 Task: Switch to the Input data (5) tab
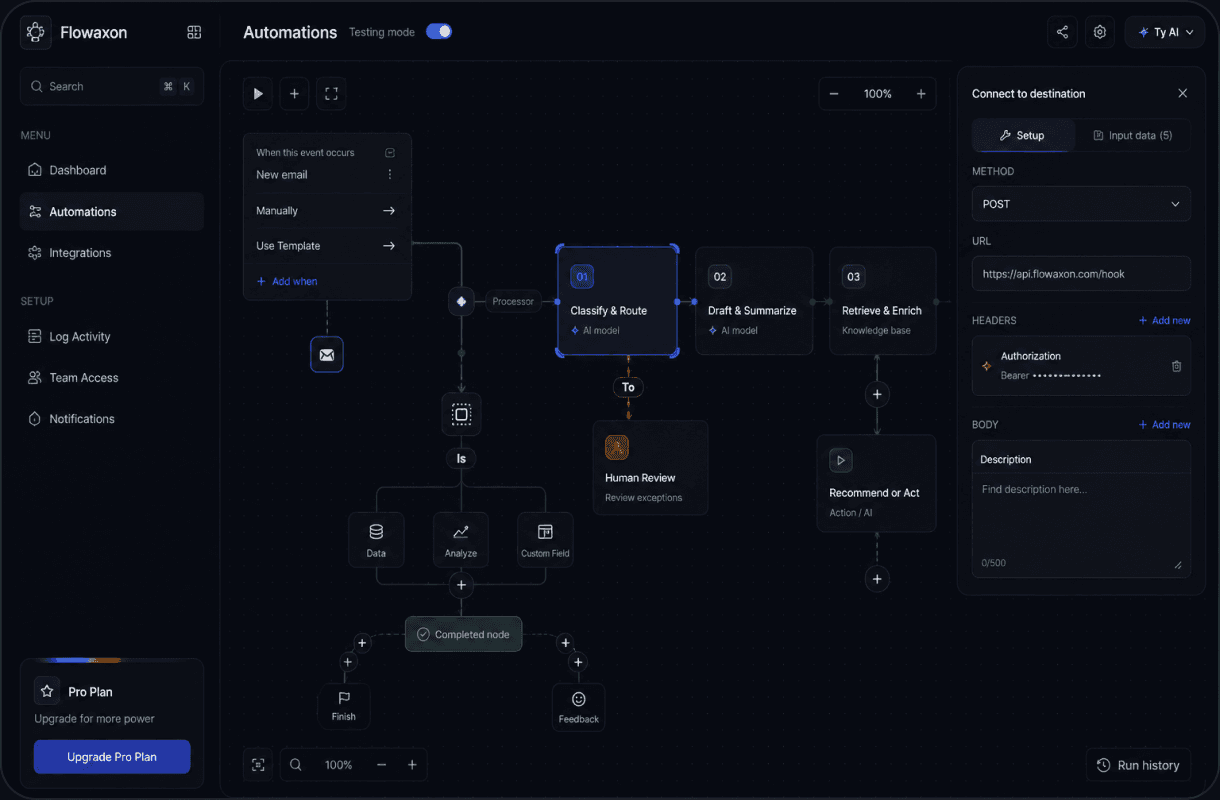(1133, 135)
